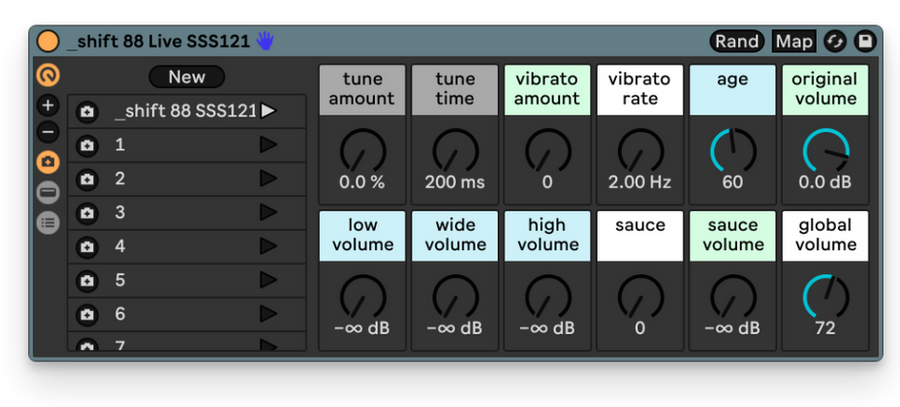
Task: Click the device title _shift 88 Live SSS121
Action: point(158,41)
